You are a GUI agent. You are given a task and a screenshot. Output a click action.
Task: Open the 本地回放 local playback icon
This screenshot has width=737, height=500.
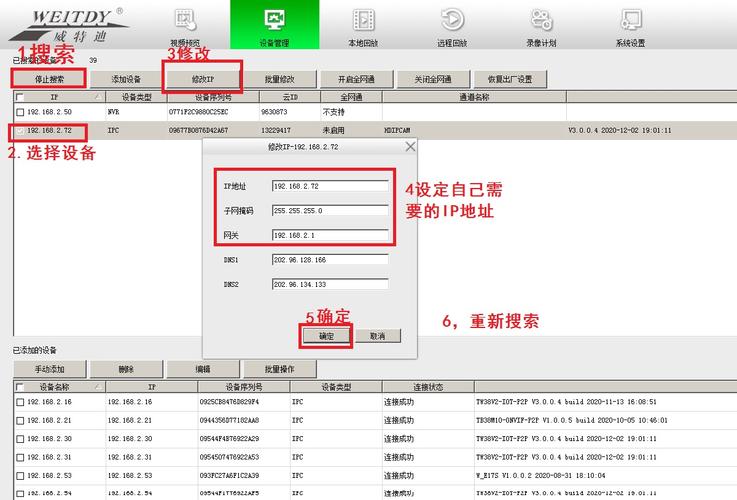[x=363, y=20]
